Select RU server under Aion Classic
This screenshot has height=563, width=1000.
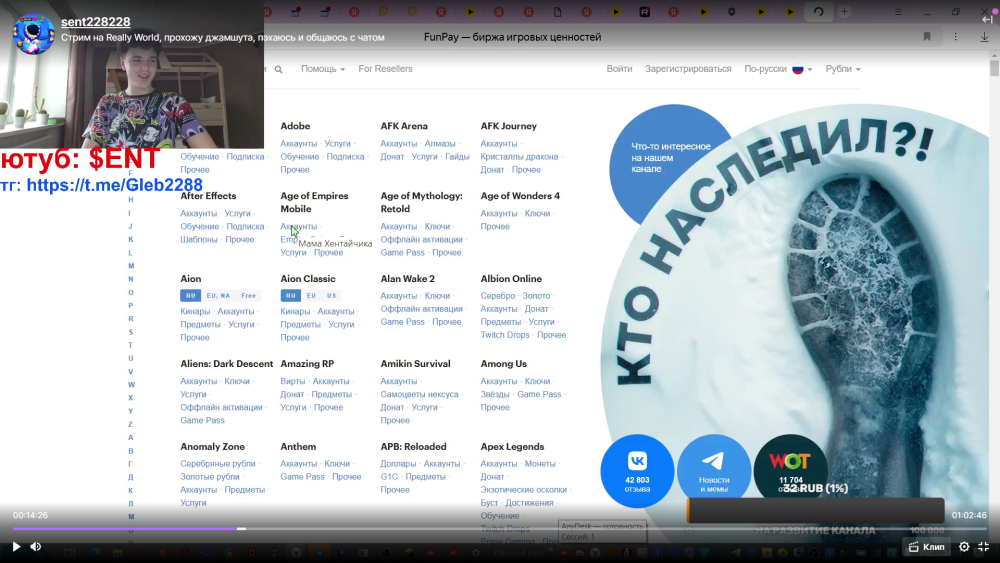290,295
